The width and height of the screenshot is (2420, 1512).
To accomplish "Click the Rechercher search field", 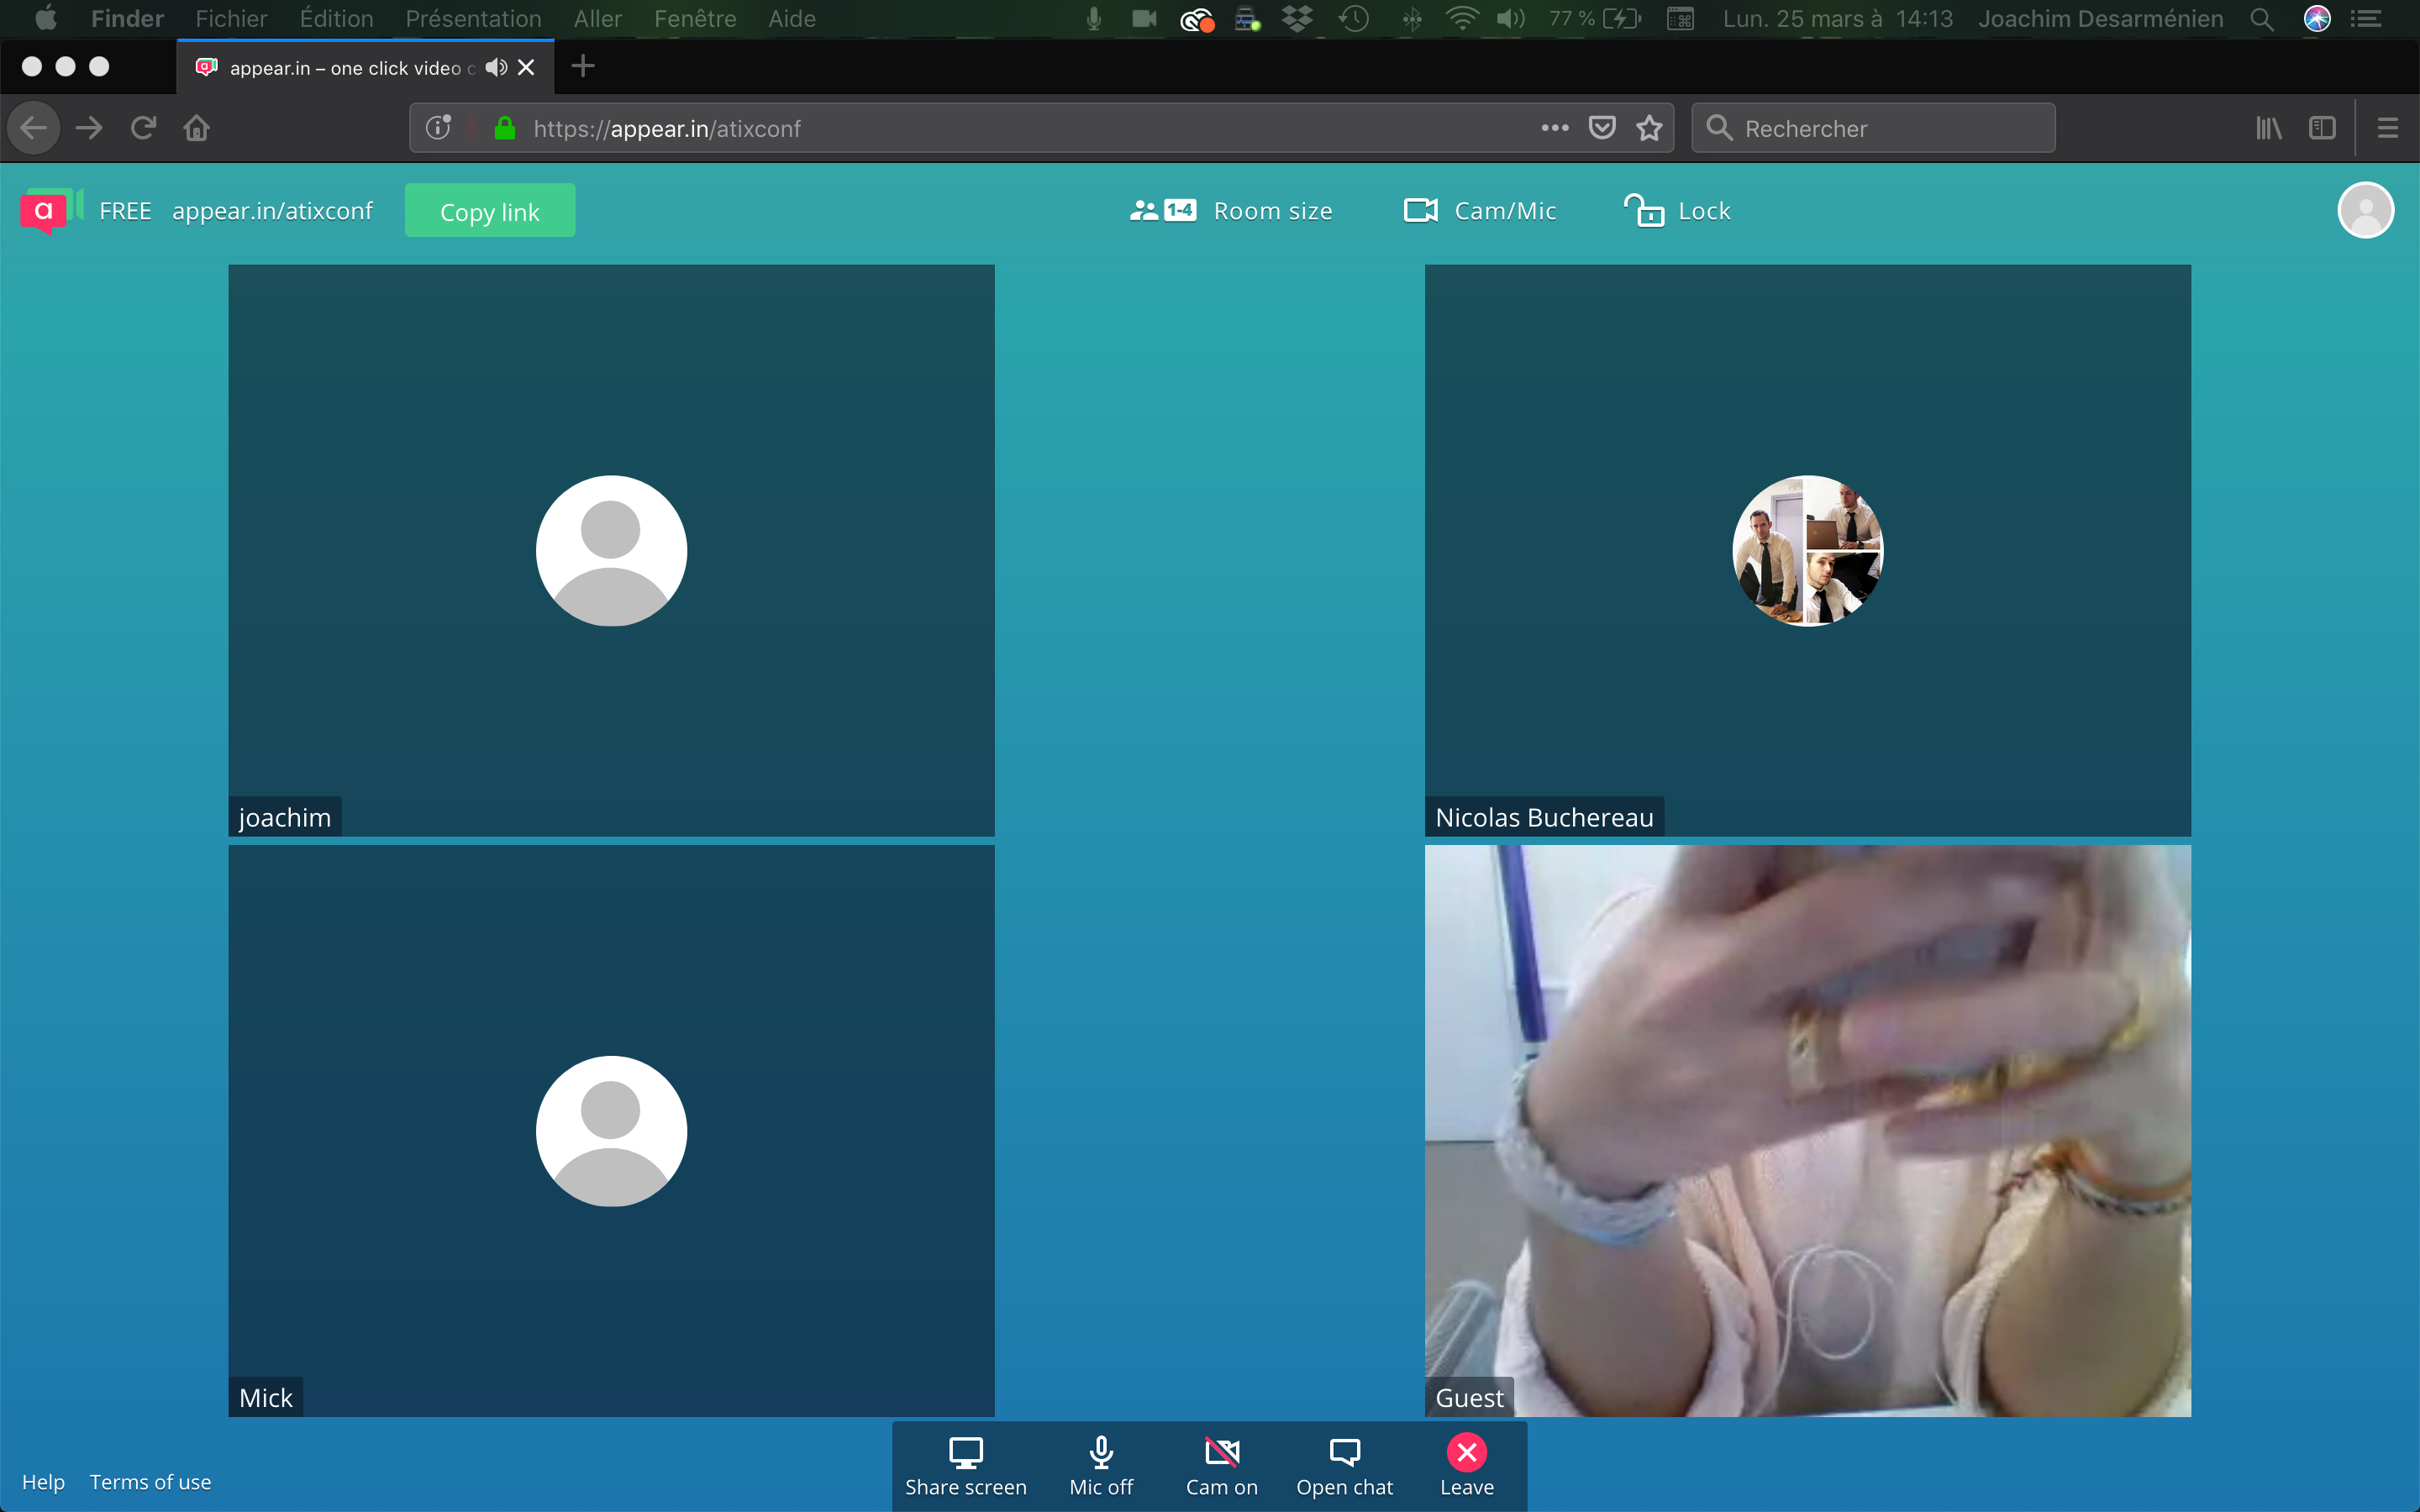I will click(x=1873, y=128).
